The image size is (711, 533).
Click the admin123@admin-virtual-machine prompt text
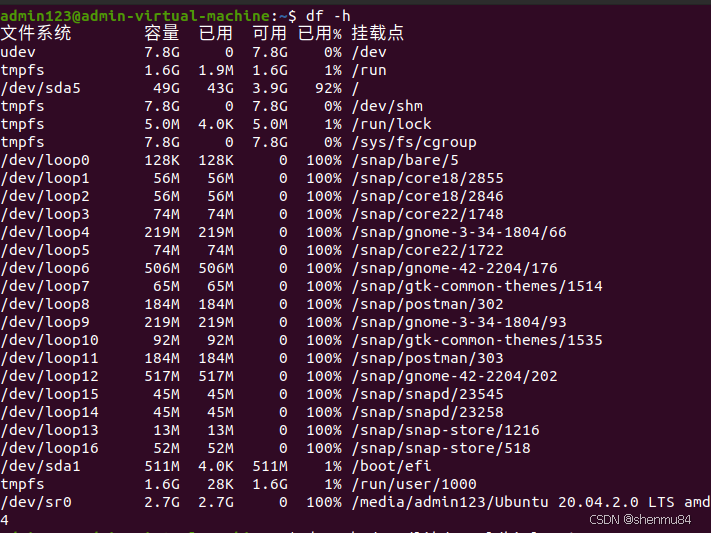pyautogui.click(x=135, y=15)
